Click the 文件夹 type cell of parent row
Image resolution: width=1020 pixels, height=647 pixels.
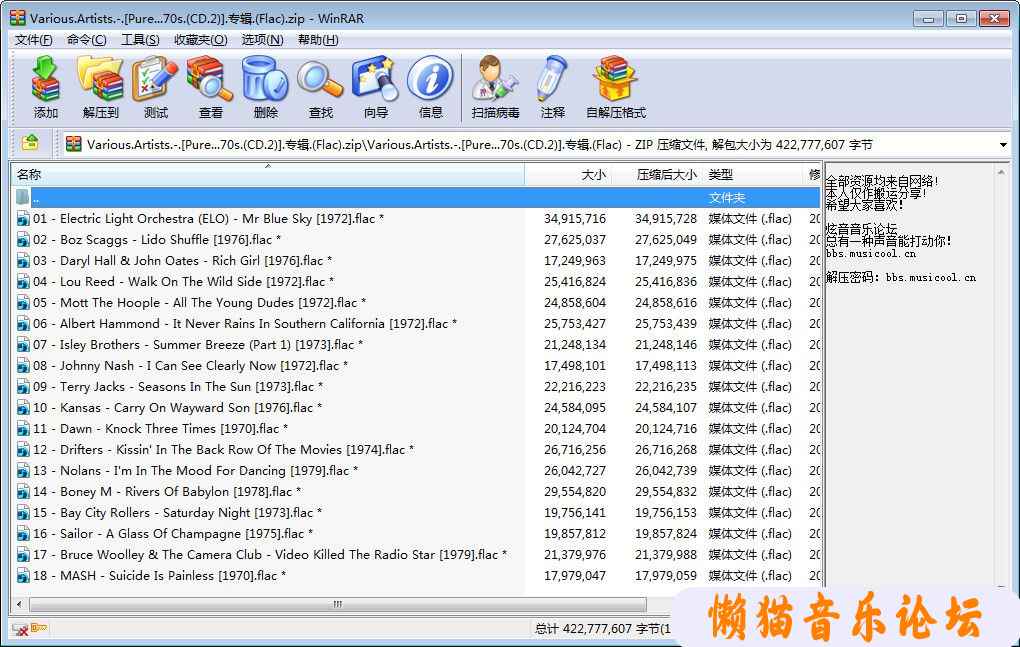727,198
